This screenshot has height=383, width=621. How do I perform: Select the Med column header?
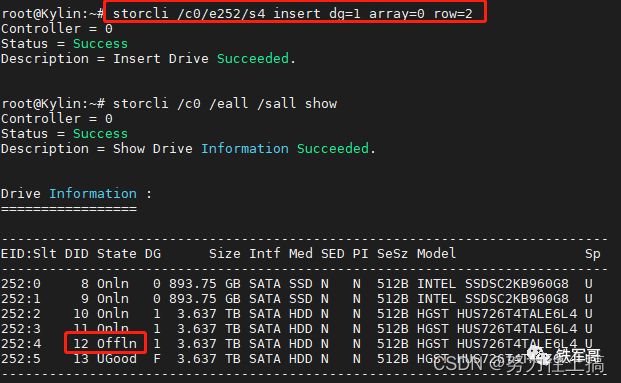pos(301,253)
